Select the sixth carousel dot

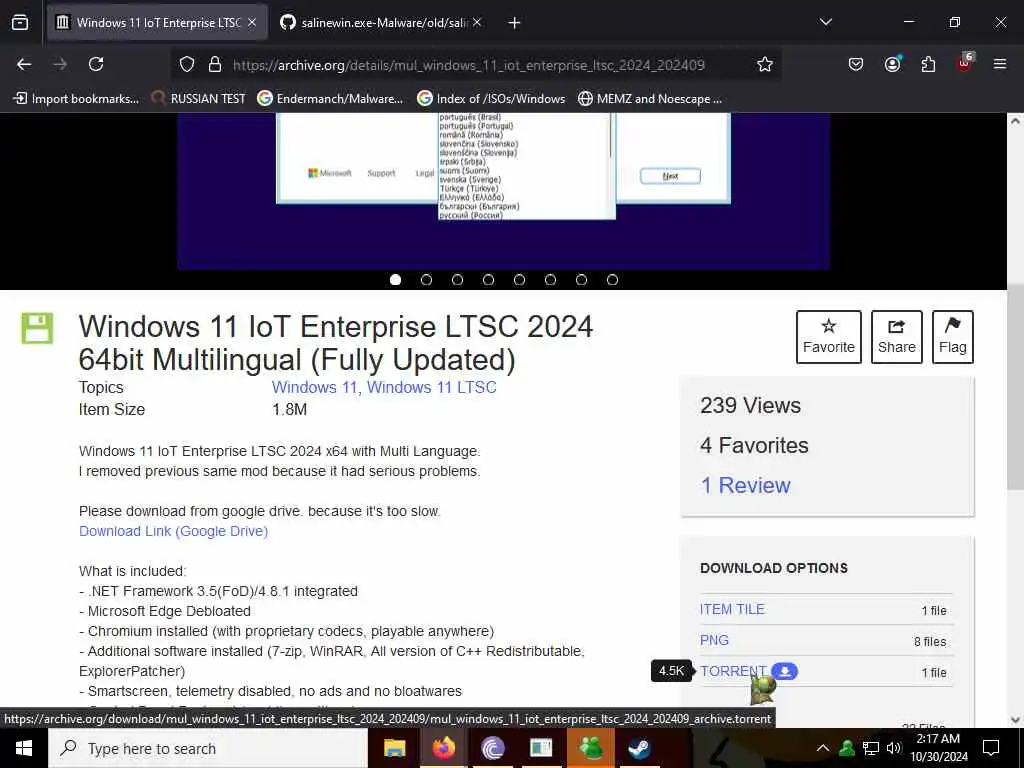551,280
